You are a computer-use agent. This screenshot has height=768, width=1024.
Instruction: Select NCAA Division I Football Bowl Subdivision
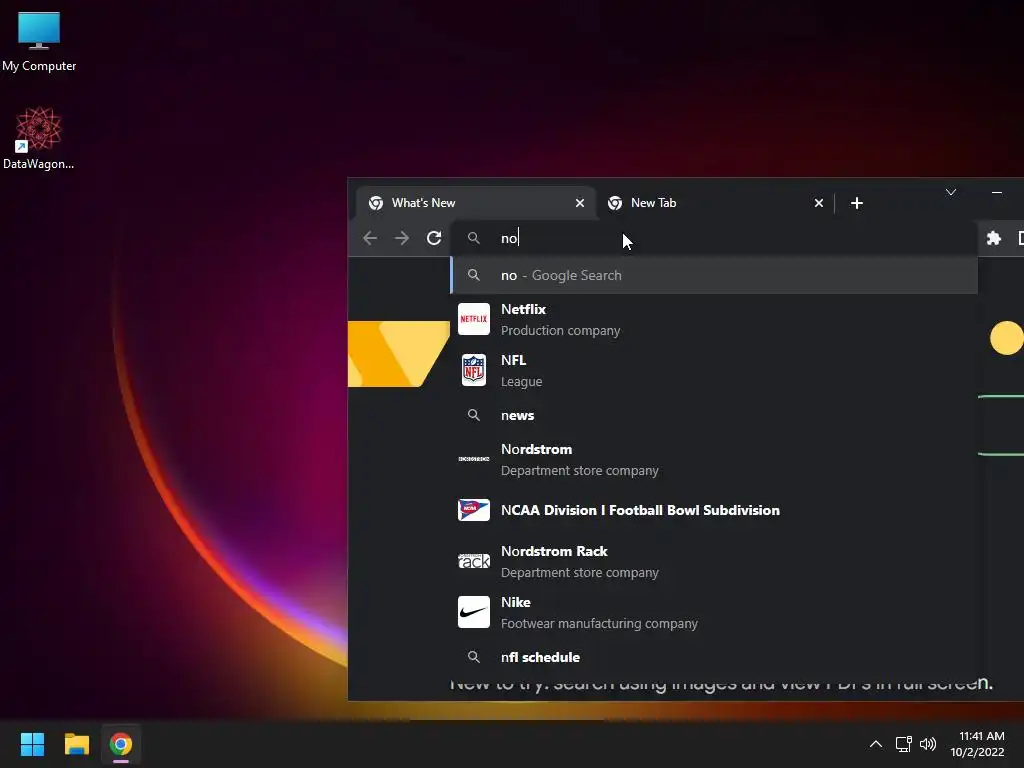(714, 510)
